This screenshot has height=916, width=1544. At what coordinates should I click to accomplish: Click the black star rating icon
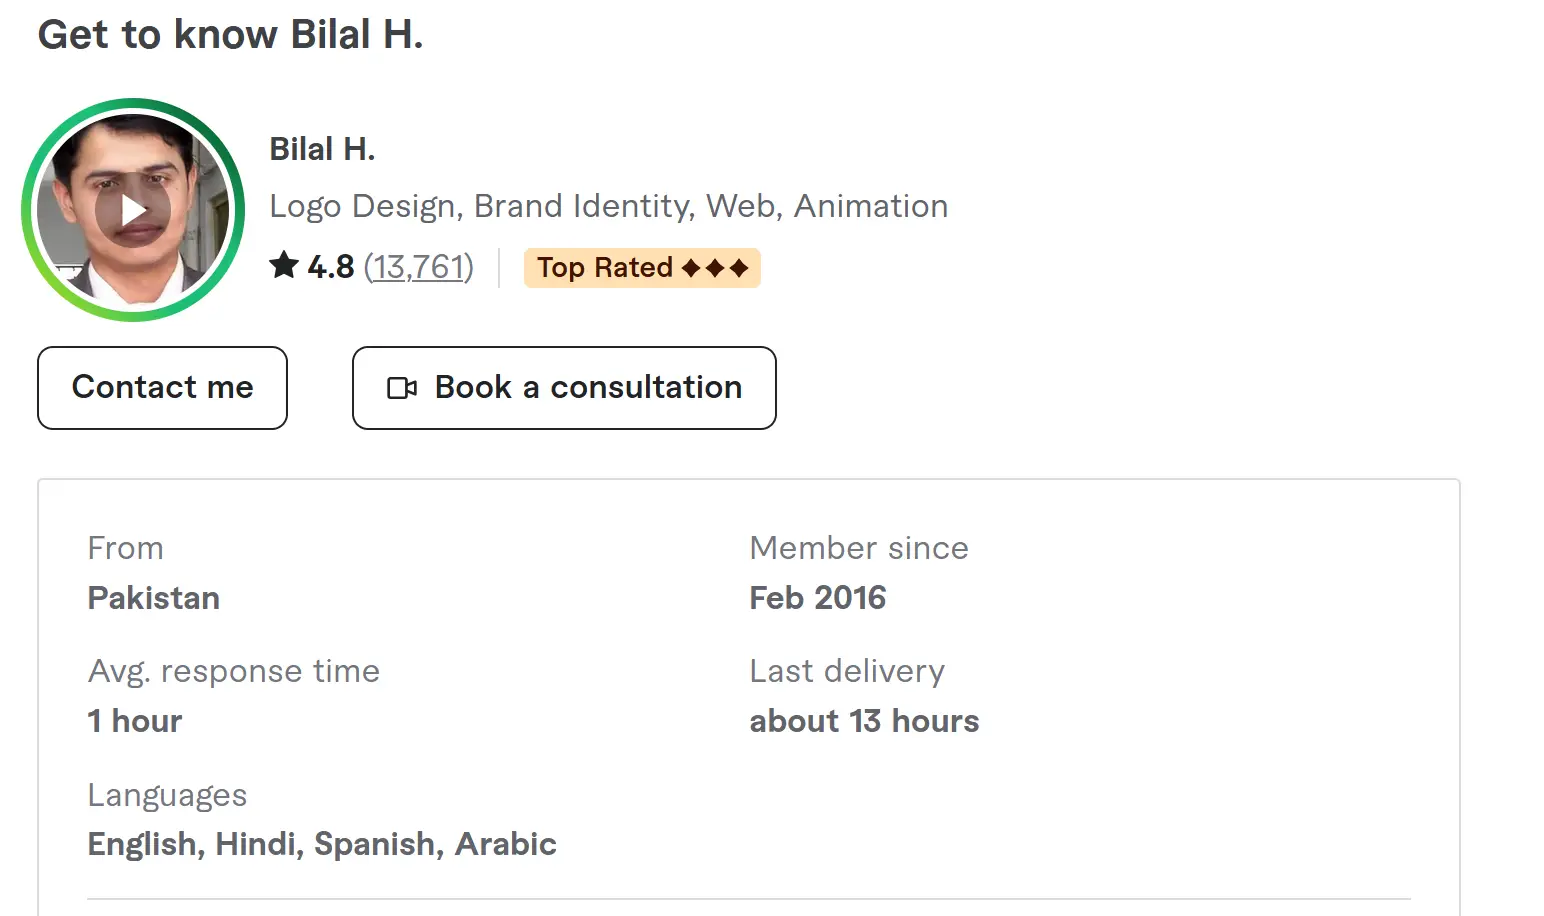point(284,266)
